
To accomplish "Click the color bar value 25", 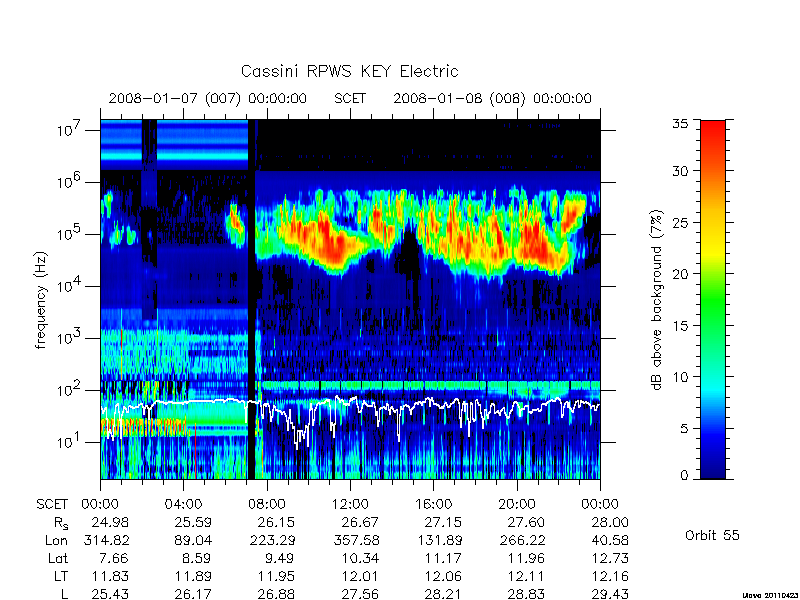I will point(680,222).
